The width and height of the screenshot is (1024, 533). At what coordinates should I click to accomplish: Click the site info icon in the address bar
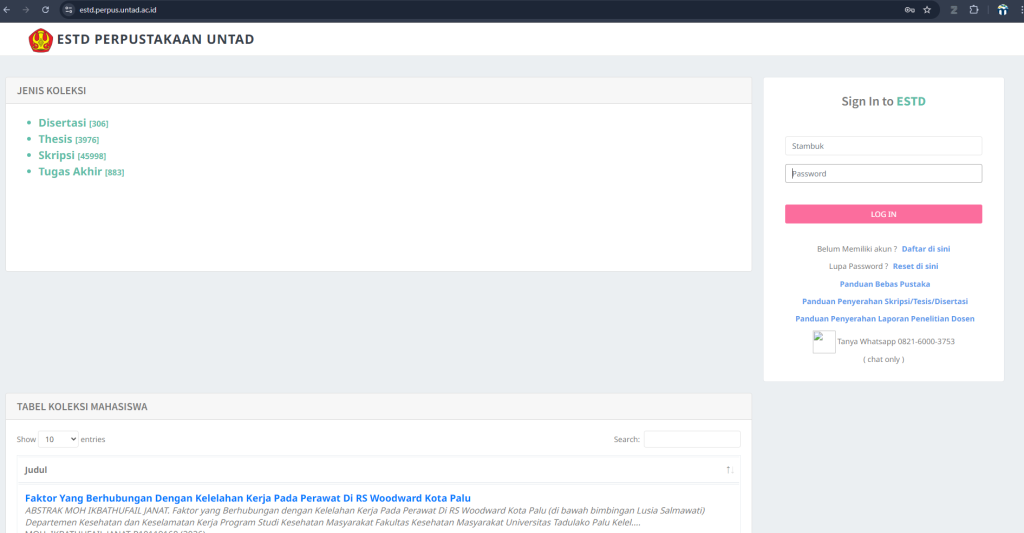(x=69, y=9)
